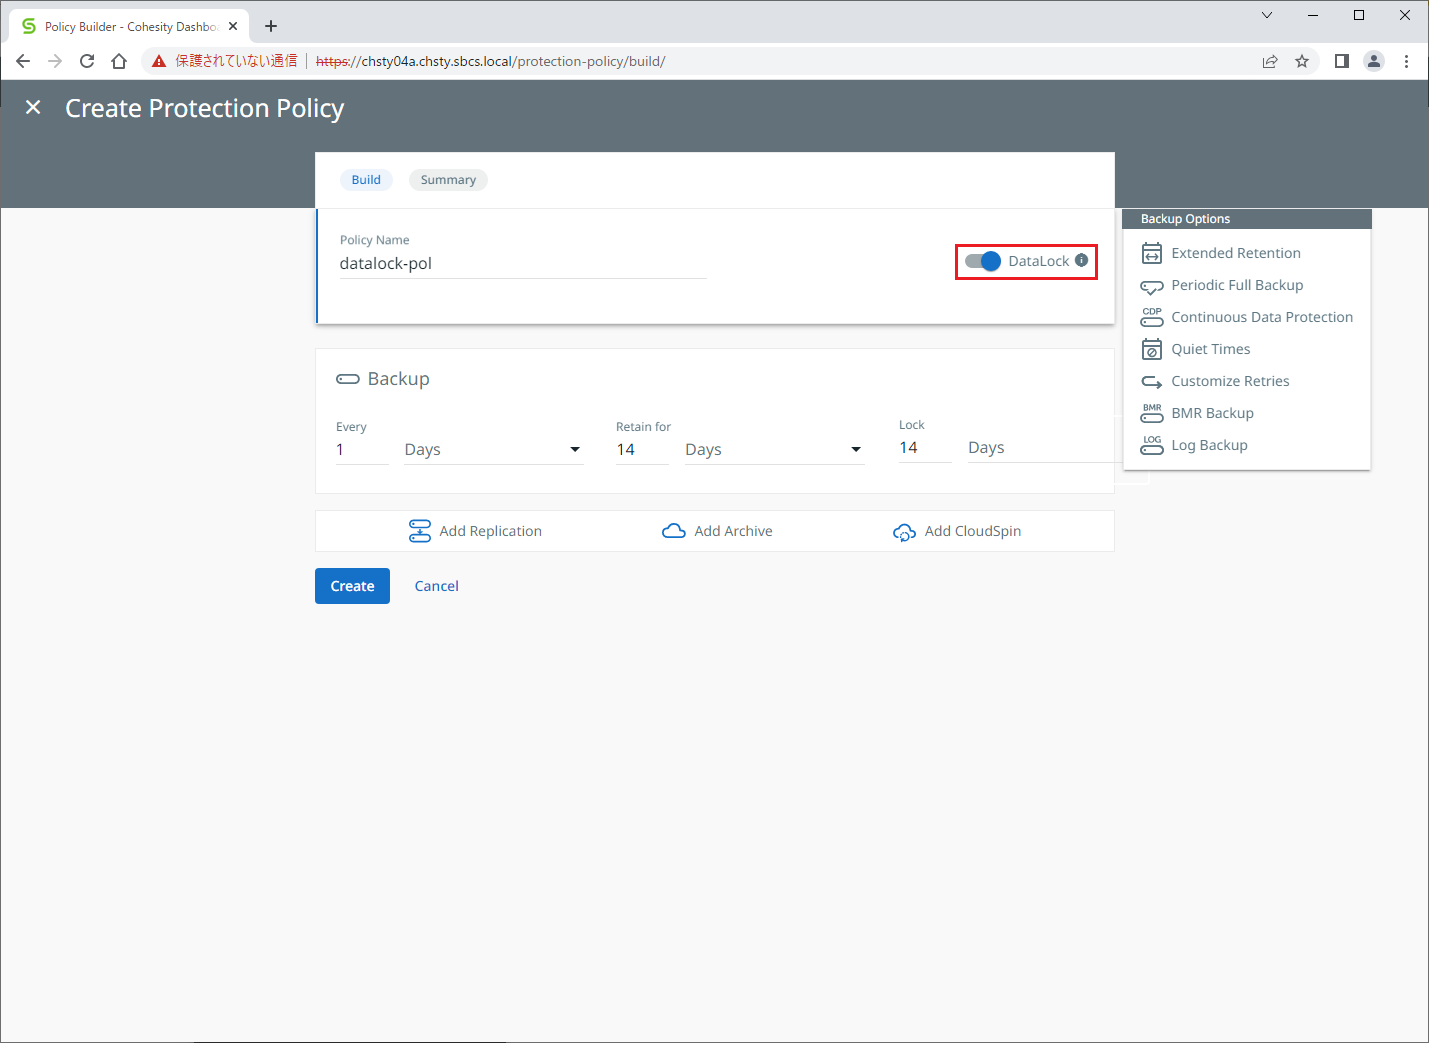
Task: Select the BMR Backup icon
Action: [1151, 413]
